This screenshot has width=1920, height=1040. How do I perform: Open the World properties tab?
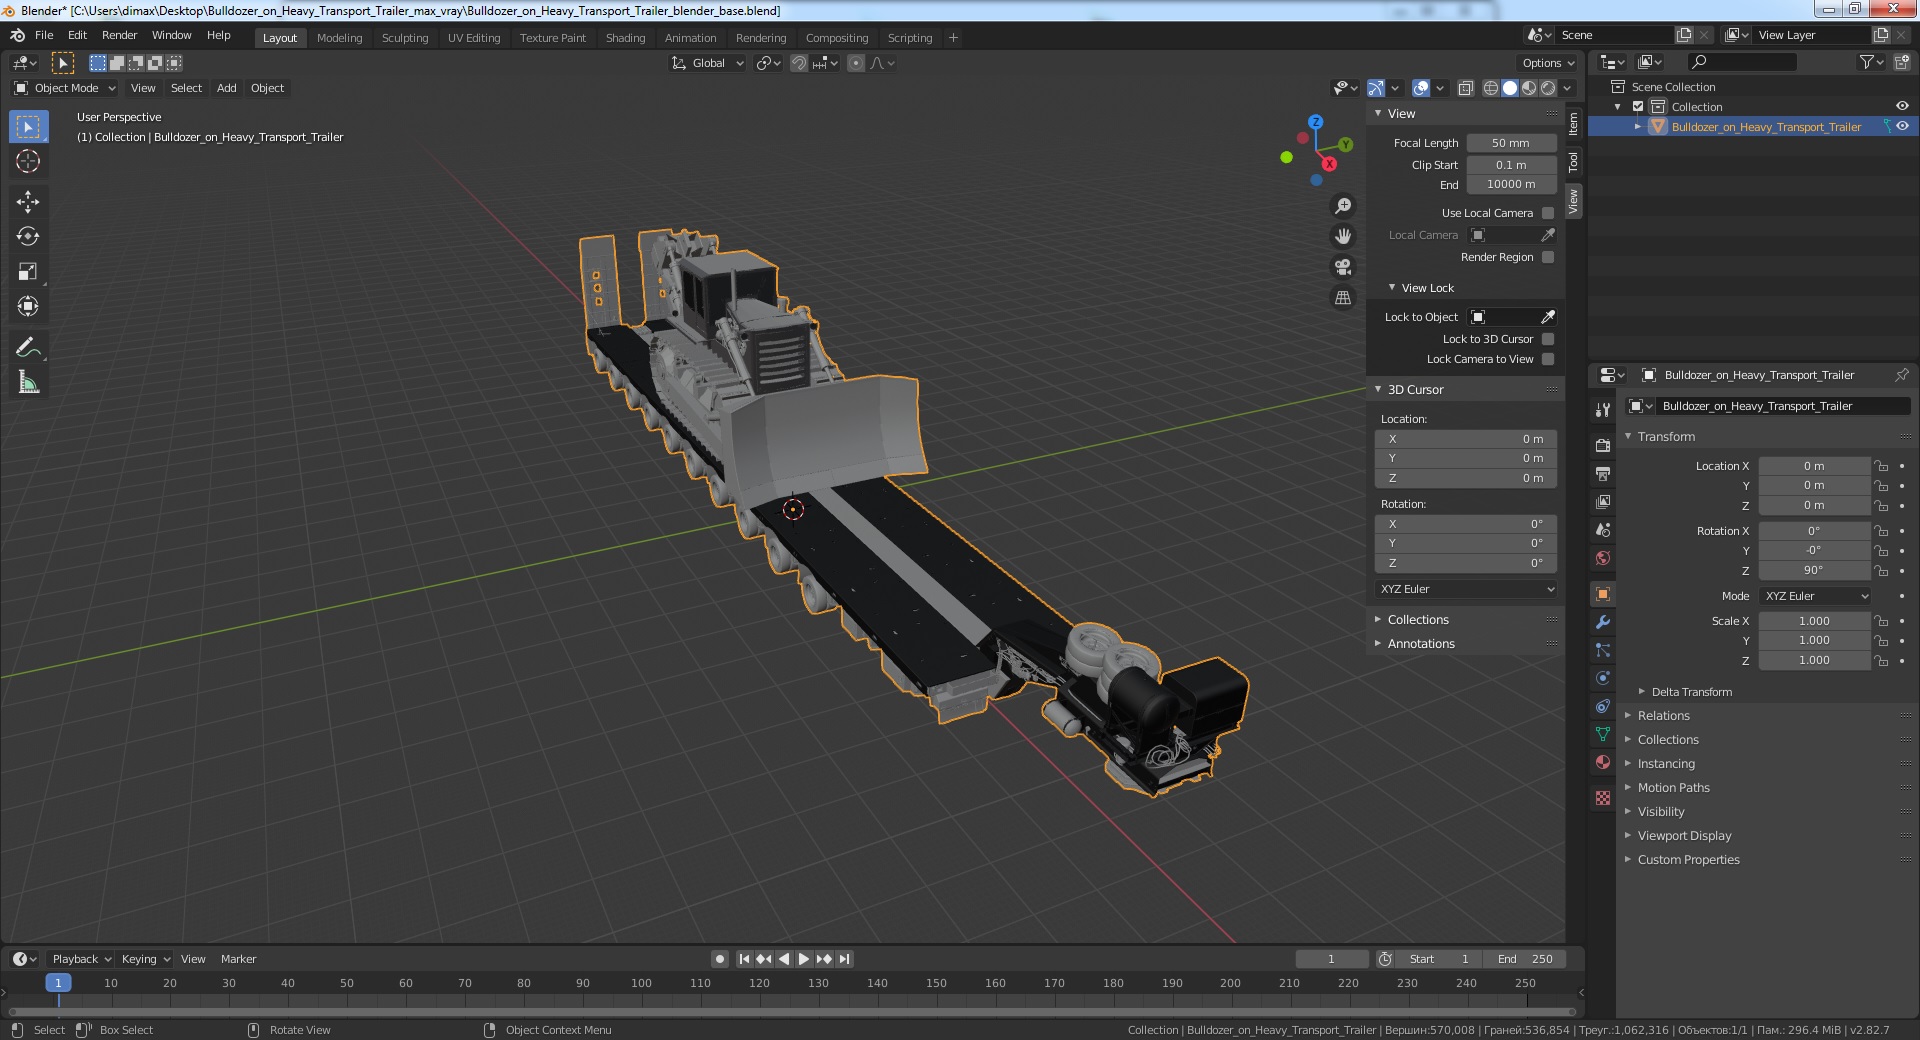pyautogui.click(x=1603, y=558)
